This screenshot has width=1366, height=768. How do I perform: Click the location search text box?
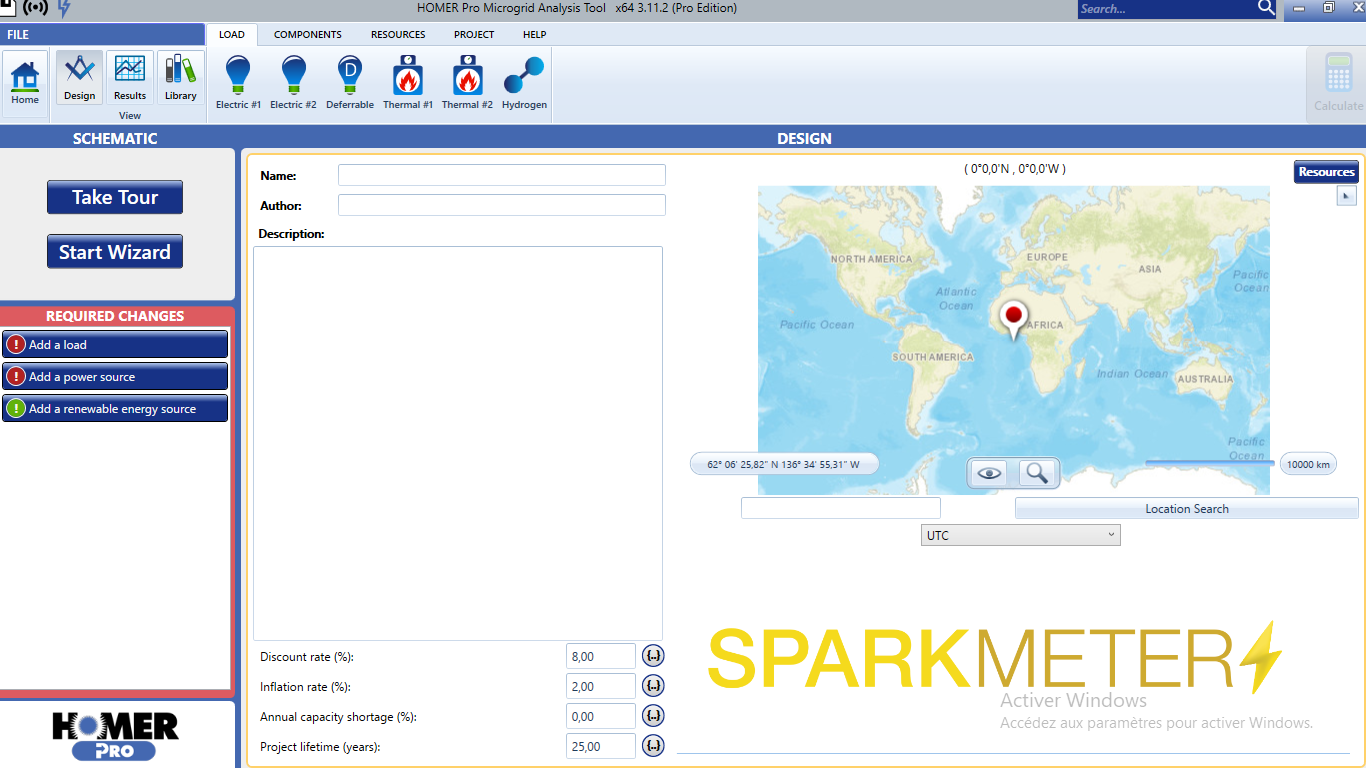[x=841, y=508]
